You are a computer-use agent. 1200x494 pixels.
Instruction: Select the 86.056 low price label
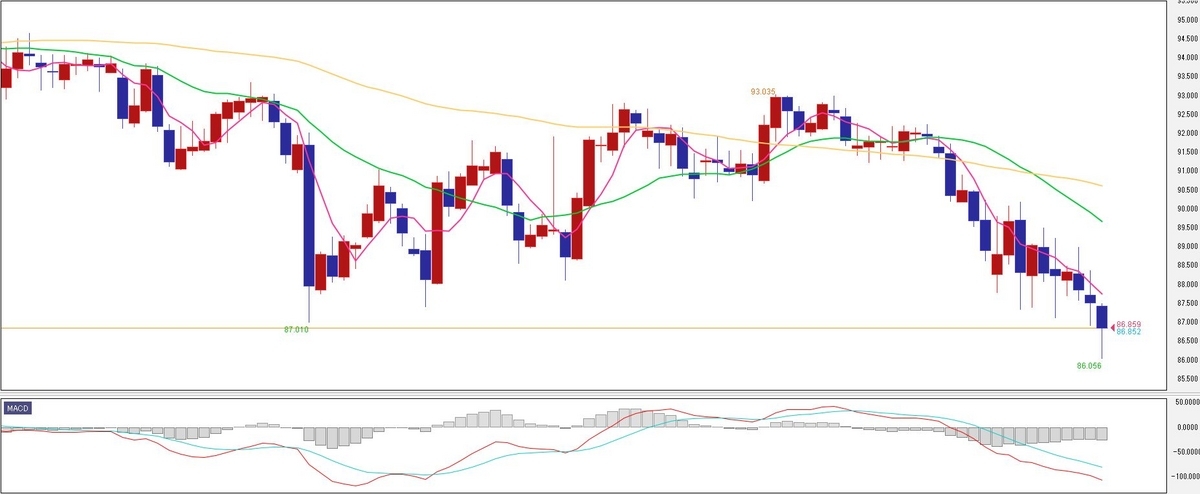[1089, 366]
